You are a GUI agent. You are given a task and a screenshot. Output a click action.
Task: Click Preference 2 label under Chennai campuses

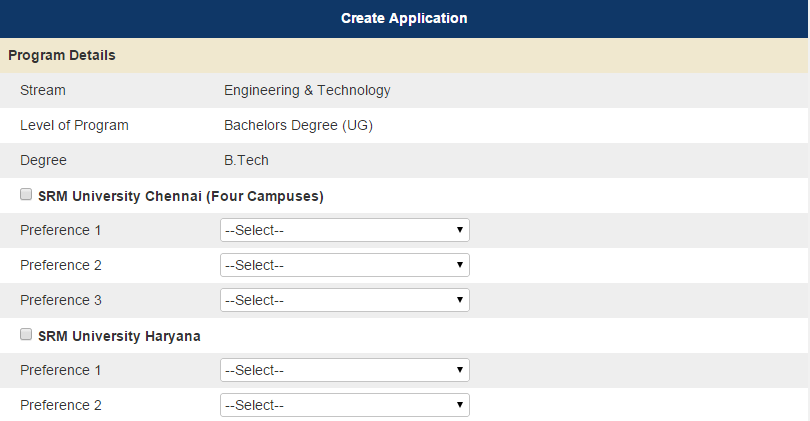click(61, 265)
